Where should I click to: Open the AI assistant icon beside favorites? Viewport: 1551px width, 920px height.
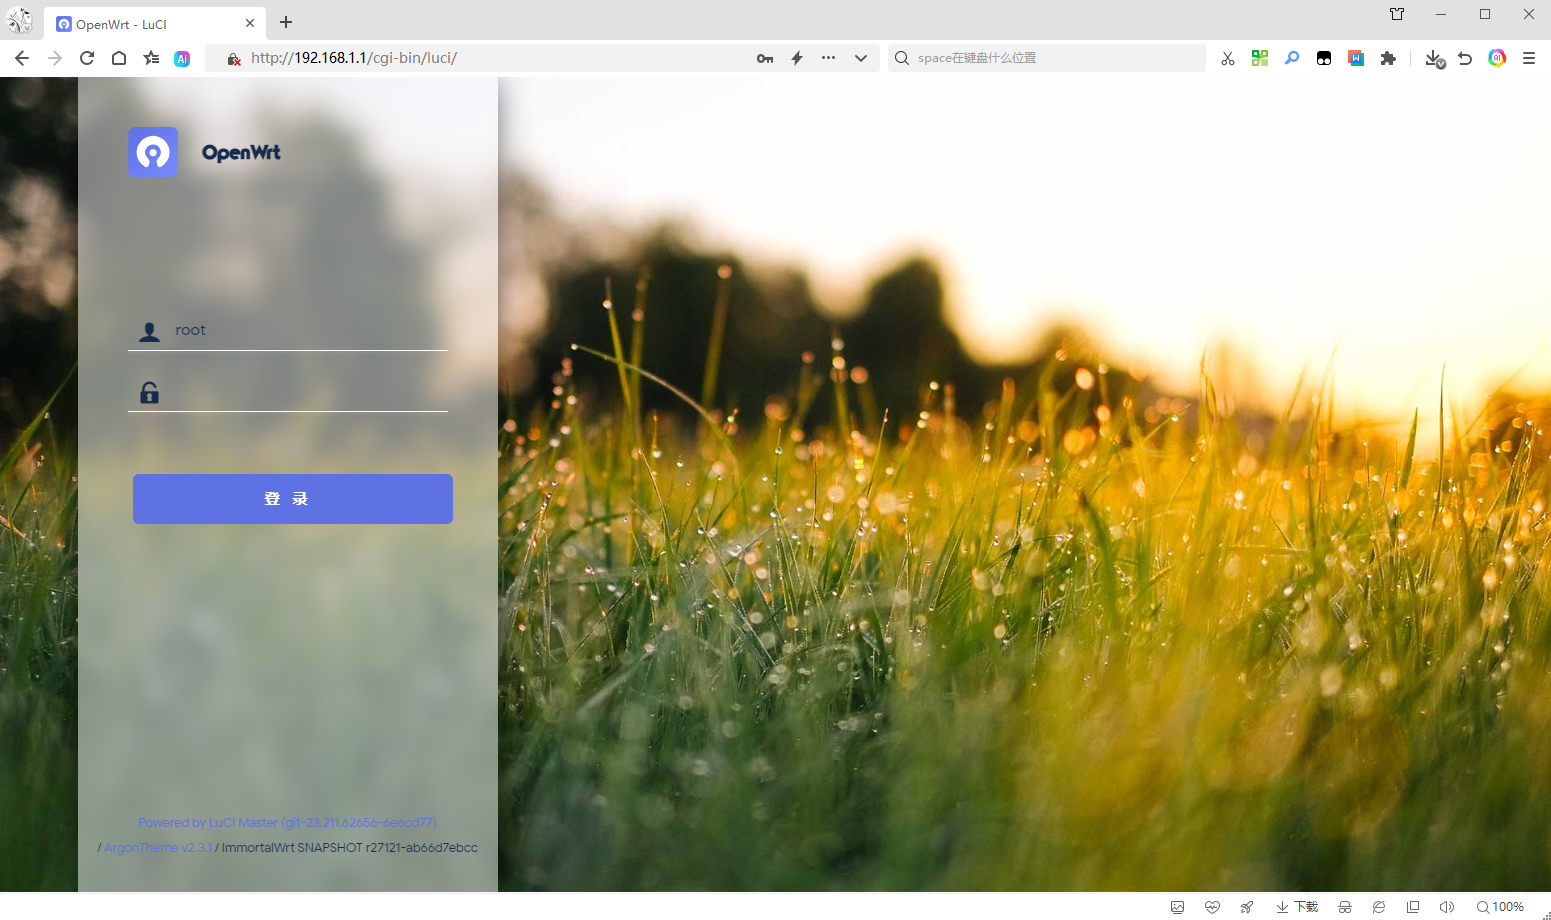pyautogui.click(x=182, y=59)
